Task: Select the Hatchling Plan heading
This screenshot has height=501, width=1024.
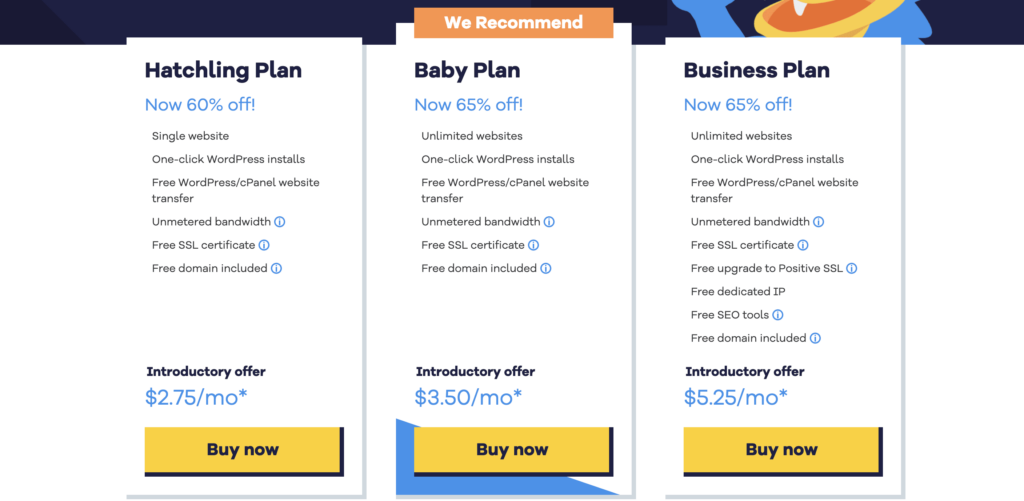Action: [x=223, y=70]
